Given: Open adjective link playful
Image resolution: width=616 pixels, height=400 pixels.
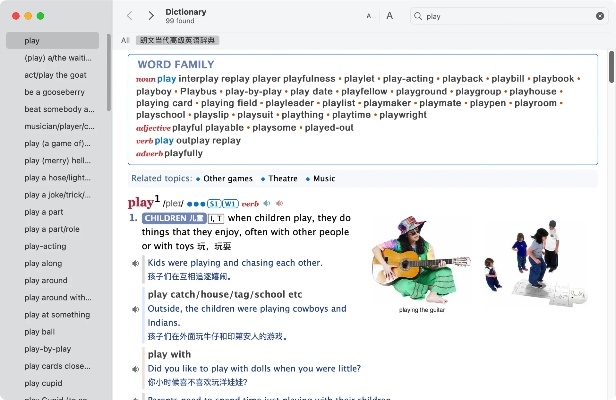Looking at the screenshot, I should click(x=187, y=128).
